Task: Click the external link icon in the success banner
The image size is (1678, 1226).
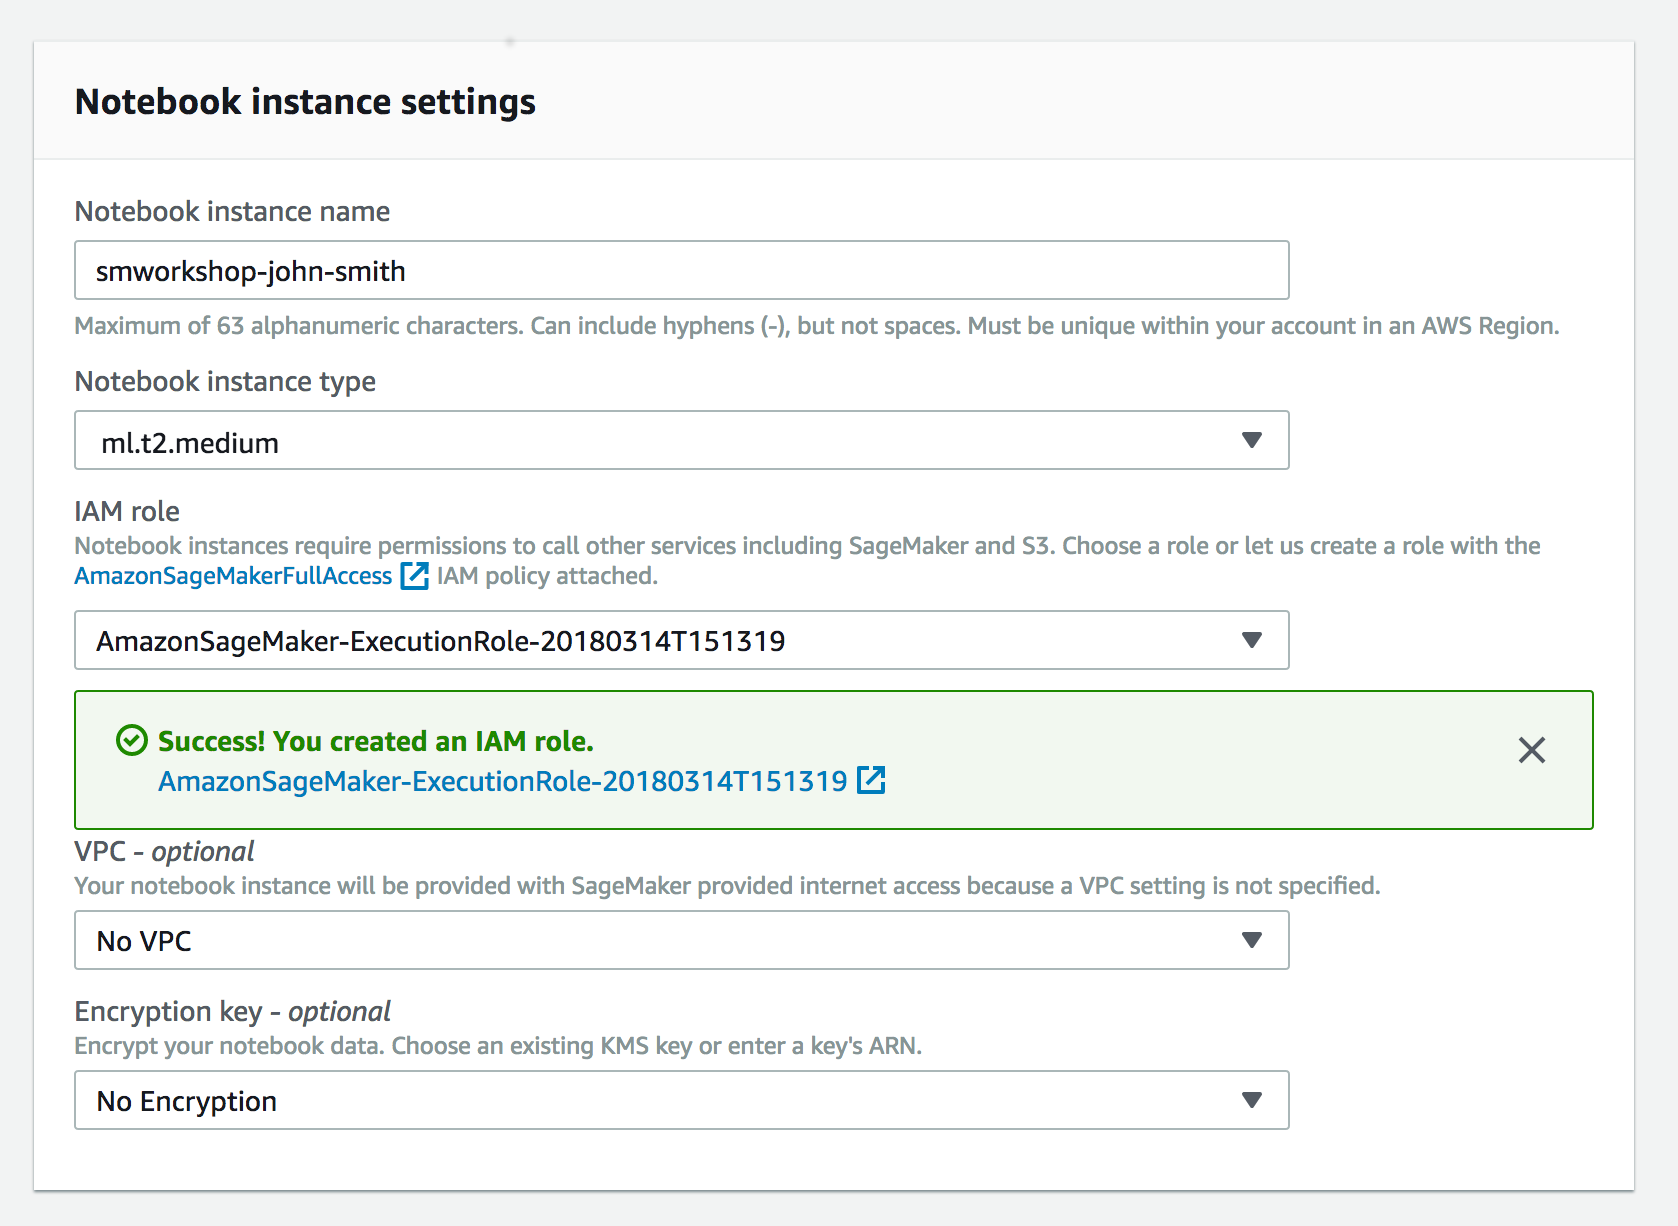Action: pyautogui.click(x=871, y=780)
